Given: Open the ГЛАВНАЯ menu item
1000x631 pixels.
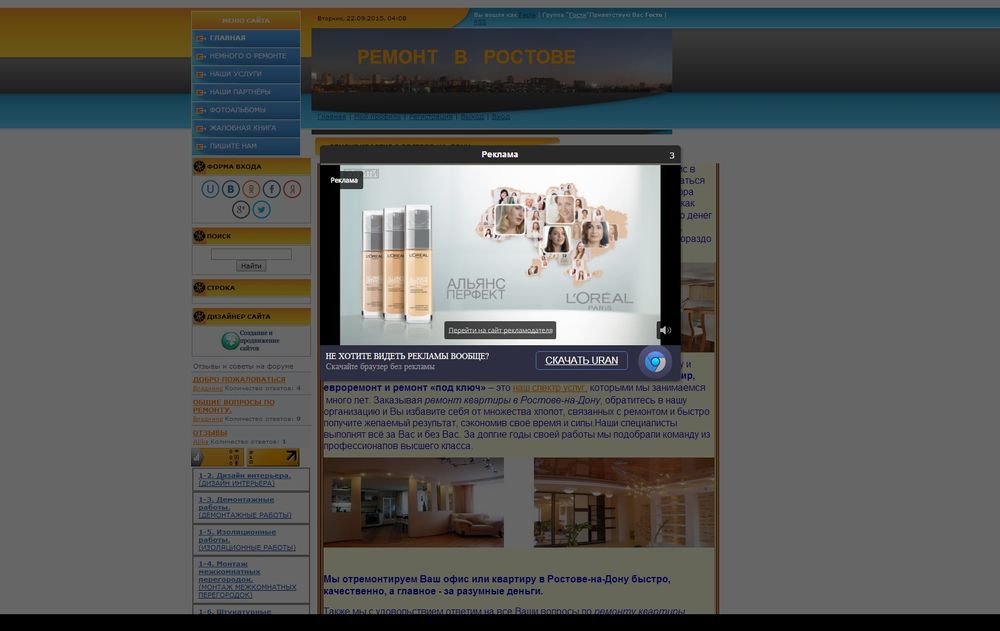Looking at the screenshot, I should coord(246,38).
